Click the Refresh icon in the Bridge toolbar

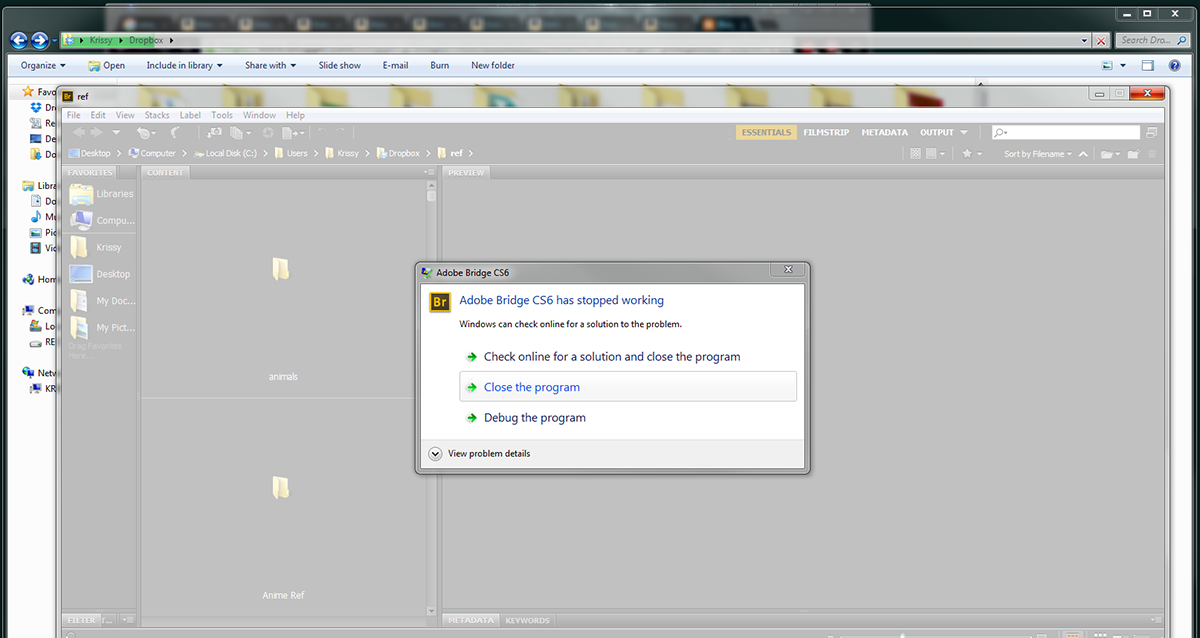(x=267, y=133)
